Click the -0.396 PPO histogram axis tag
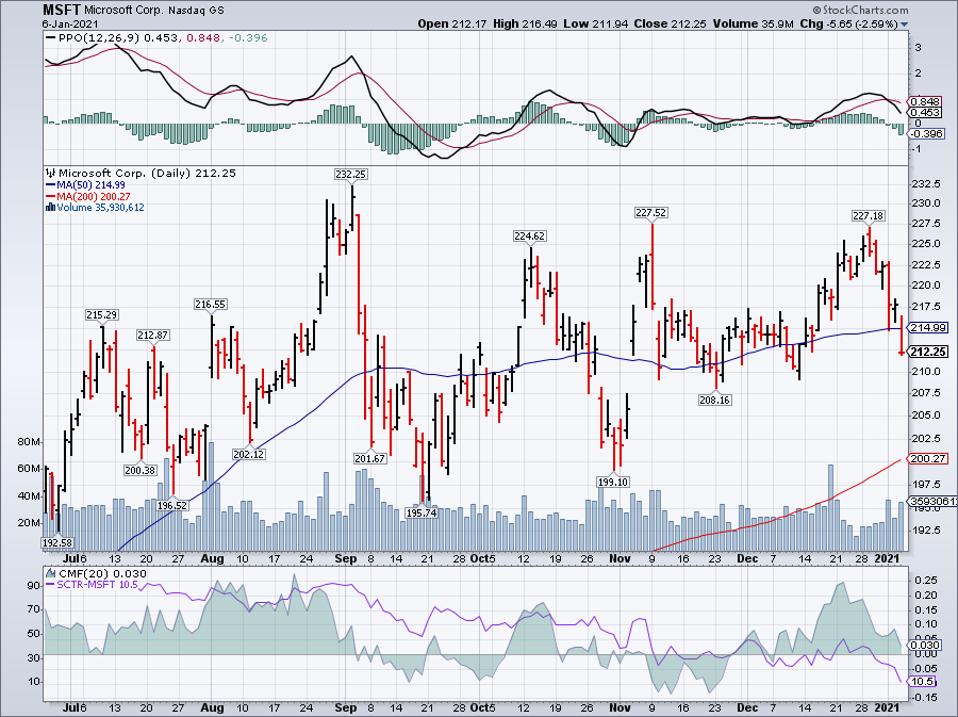The image size is (958, 717). (926, 134)
